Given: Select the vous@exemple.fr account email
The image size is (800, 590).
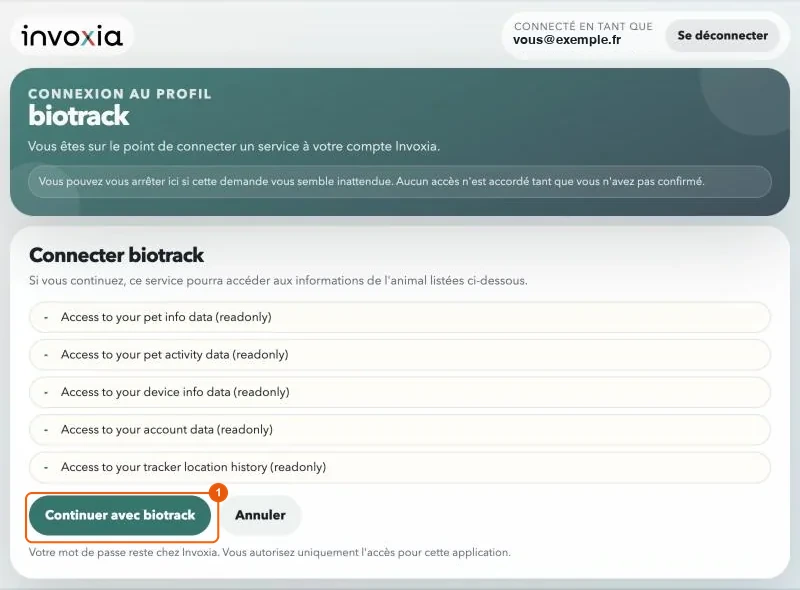Looking at the screenshot, I should (x=567, y=40).
